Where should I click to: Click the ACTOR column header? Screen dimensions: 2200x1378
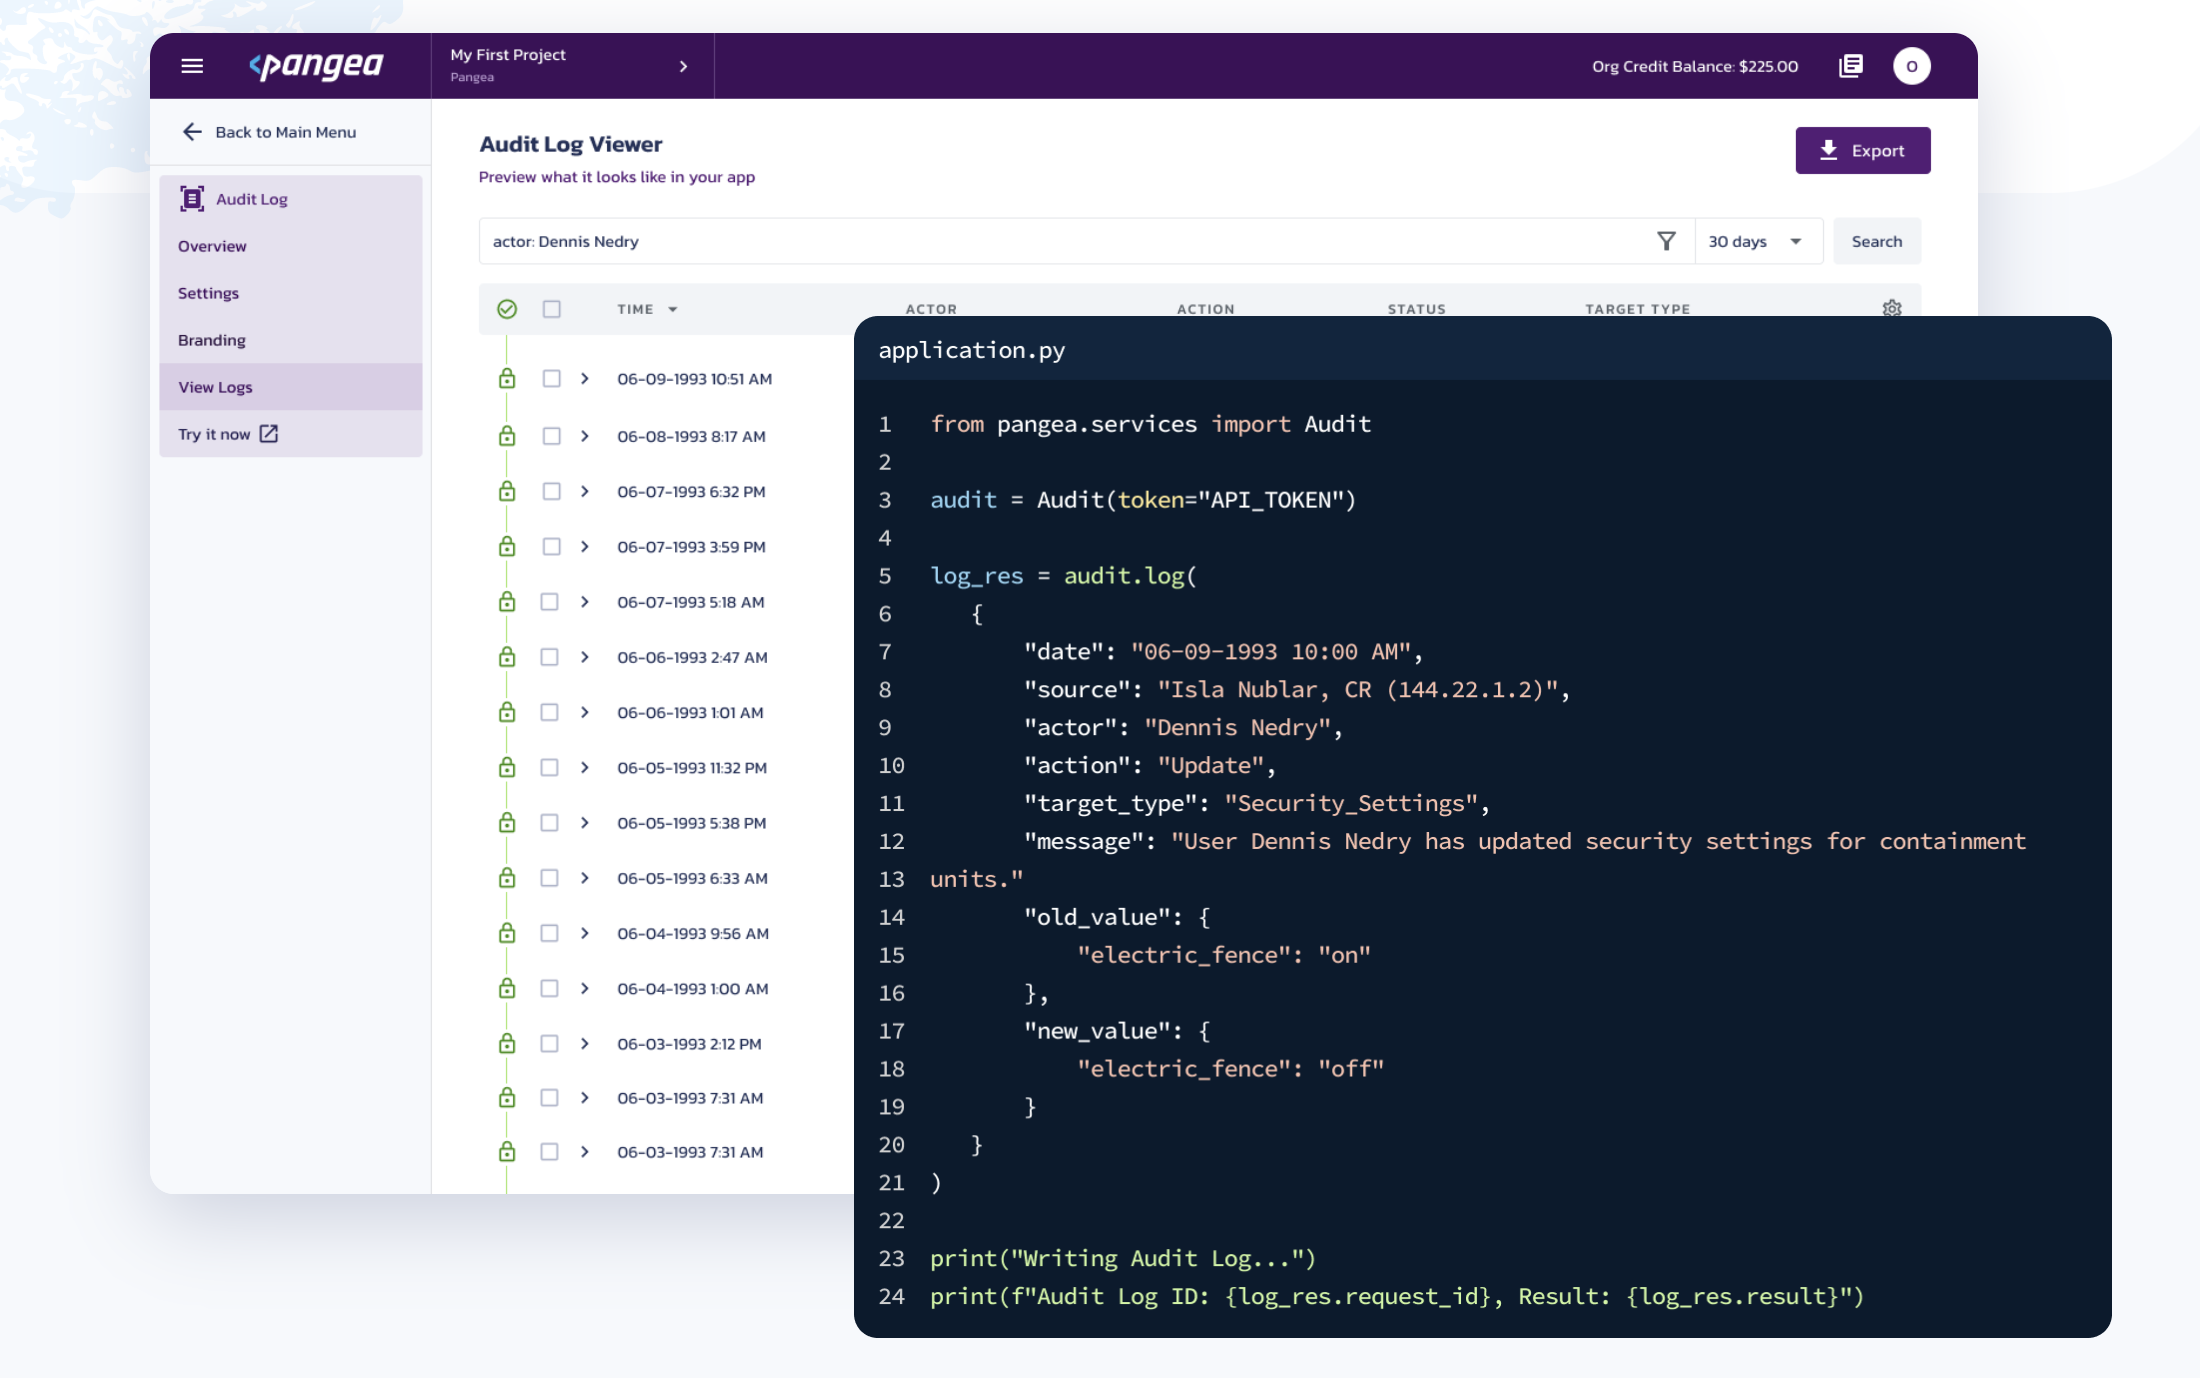[931, 309]
